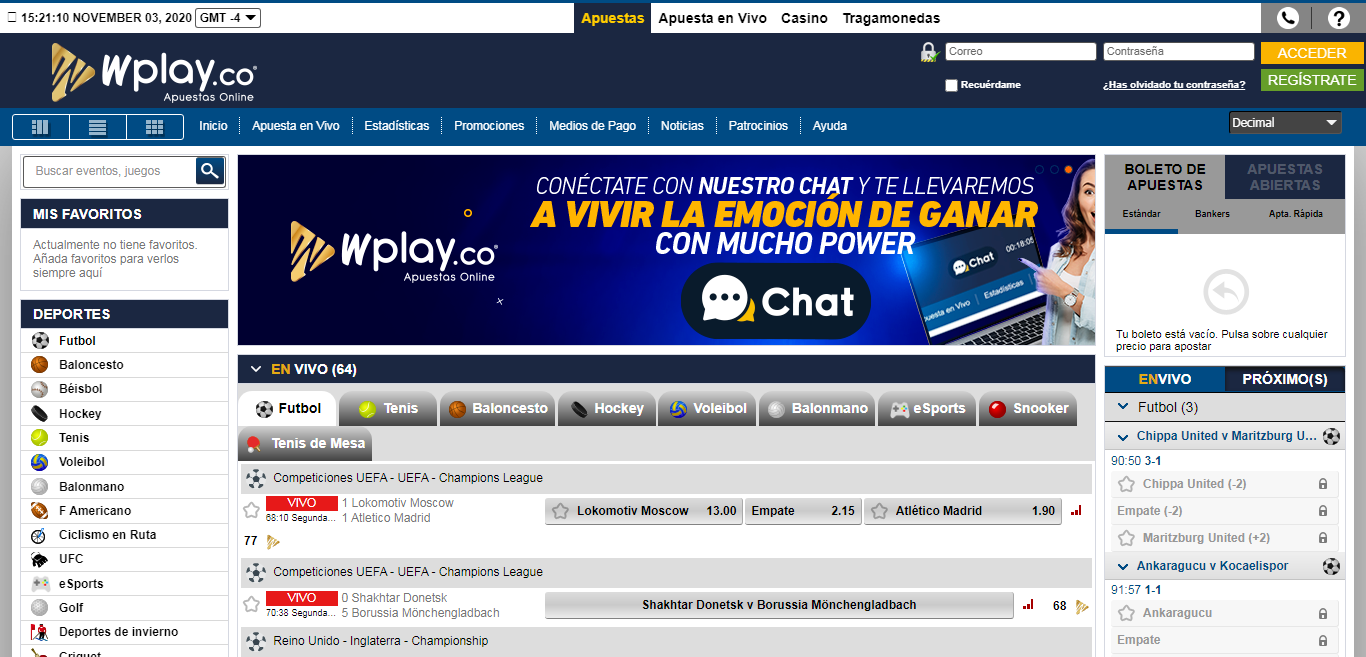Select the grid layout view icon
Viewport: 1366px width, 657px height.
tap(154, 127)
